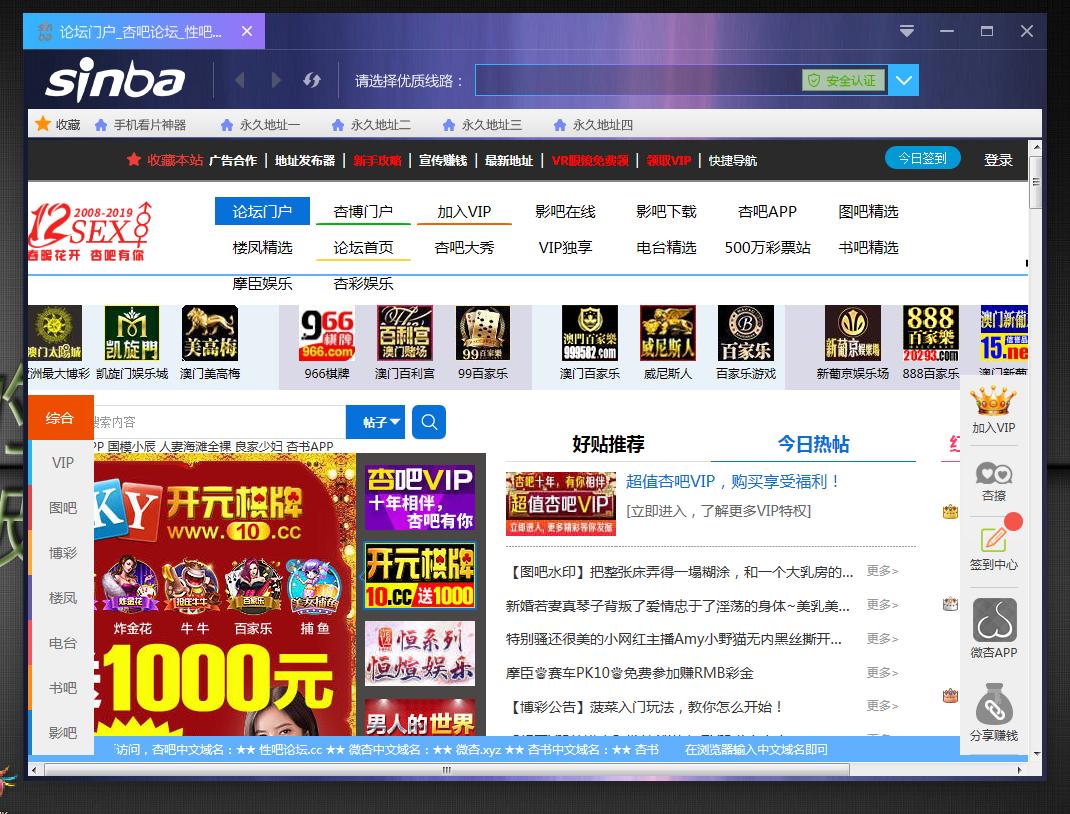Screen dimensions: 1070x814
Task: Open the 永久地址二 bookmark
Action: pyautogui.click(x=371, y=125)
